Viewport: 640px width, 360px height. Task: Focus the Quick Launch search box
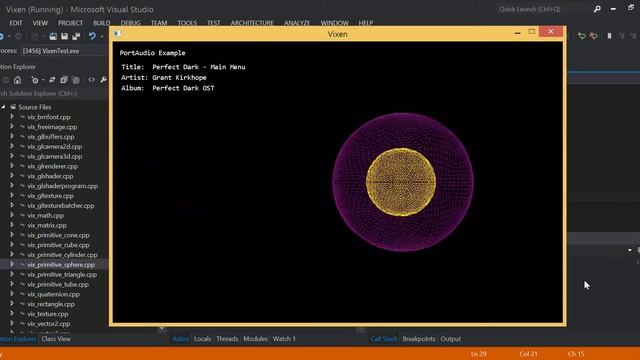[543, 9]
